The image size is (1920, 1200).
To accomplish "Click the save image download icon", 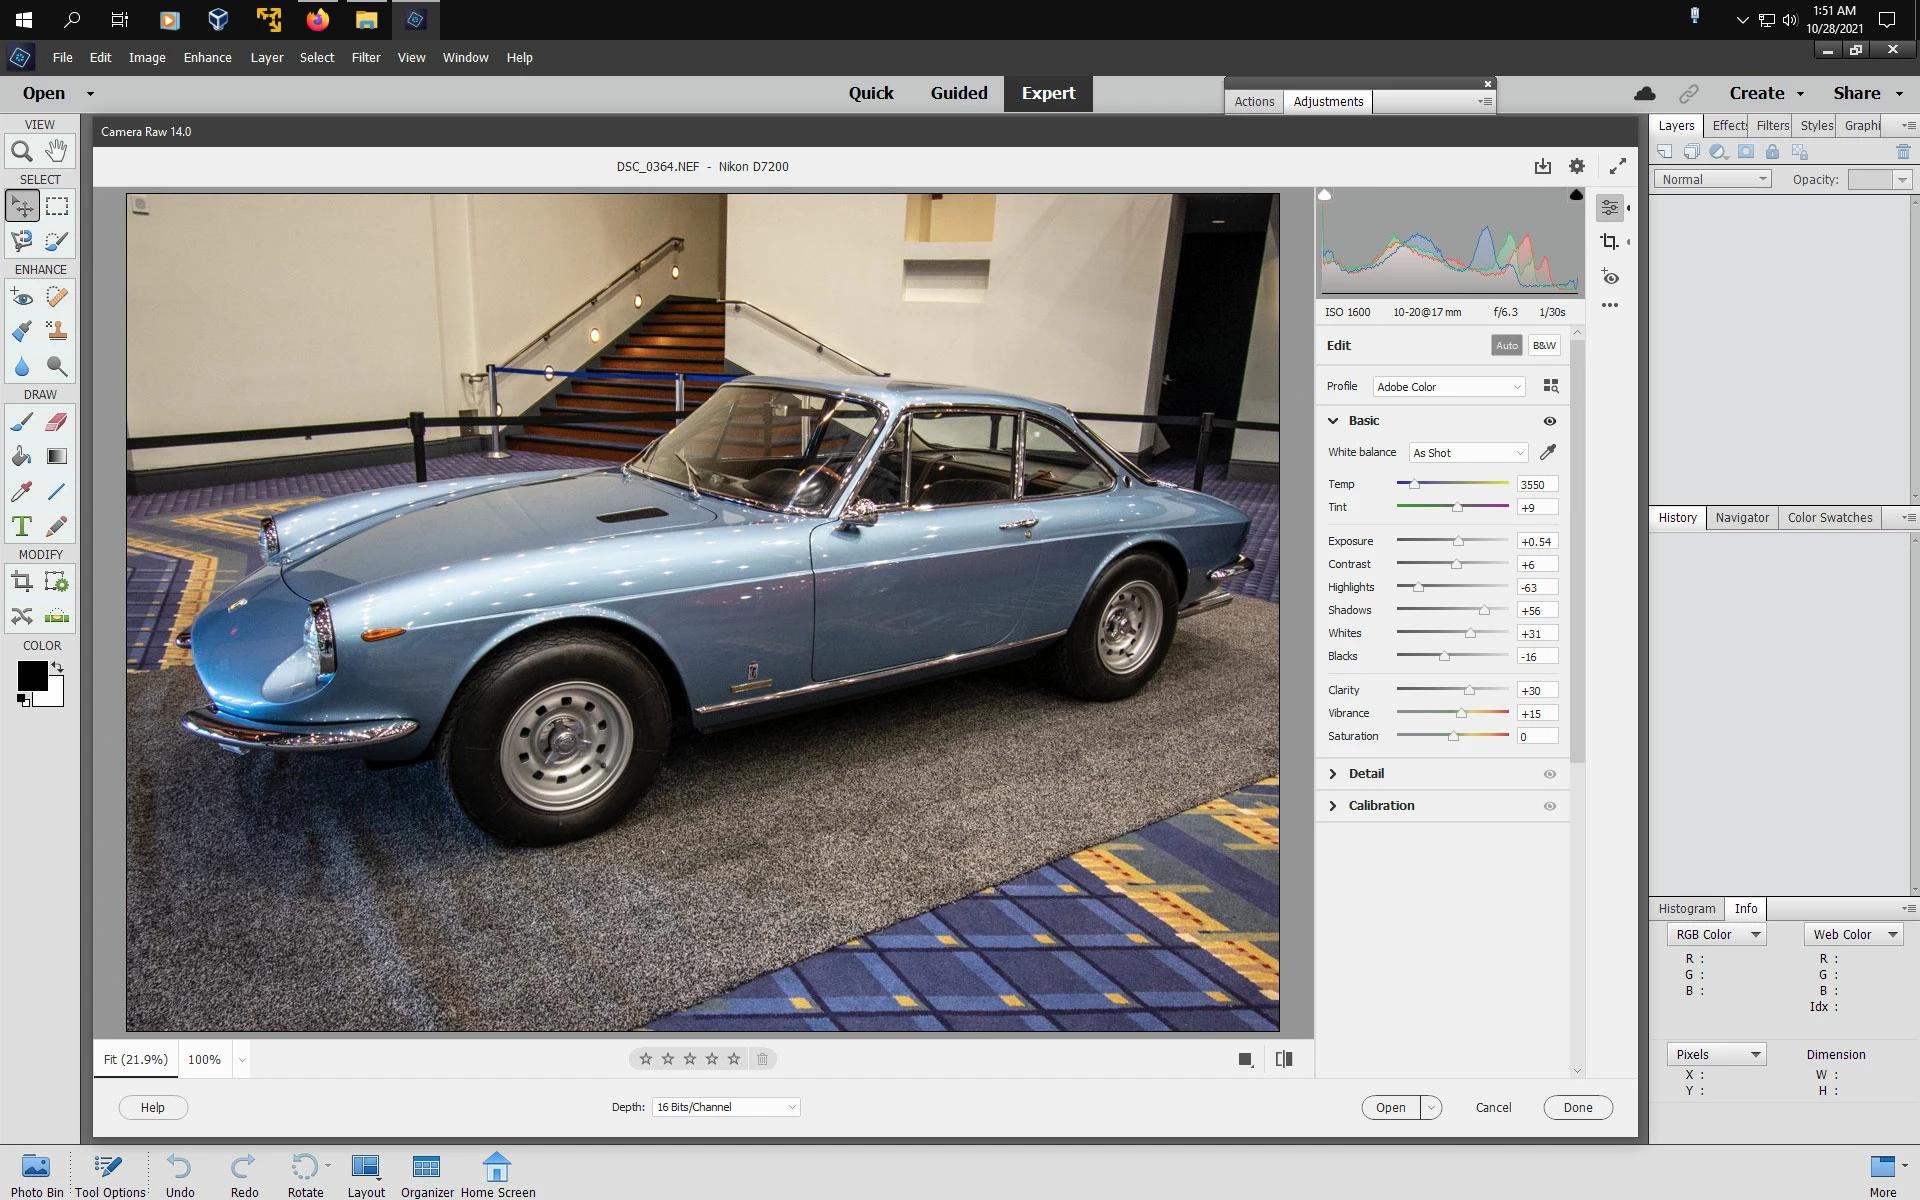I will coord(1543,166).
